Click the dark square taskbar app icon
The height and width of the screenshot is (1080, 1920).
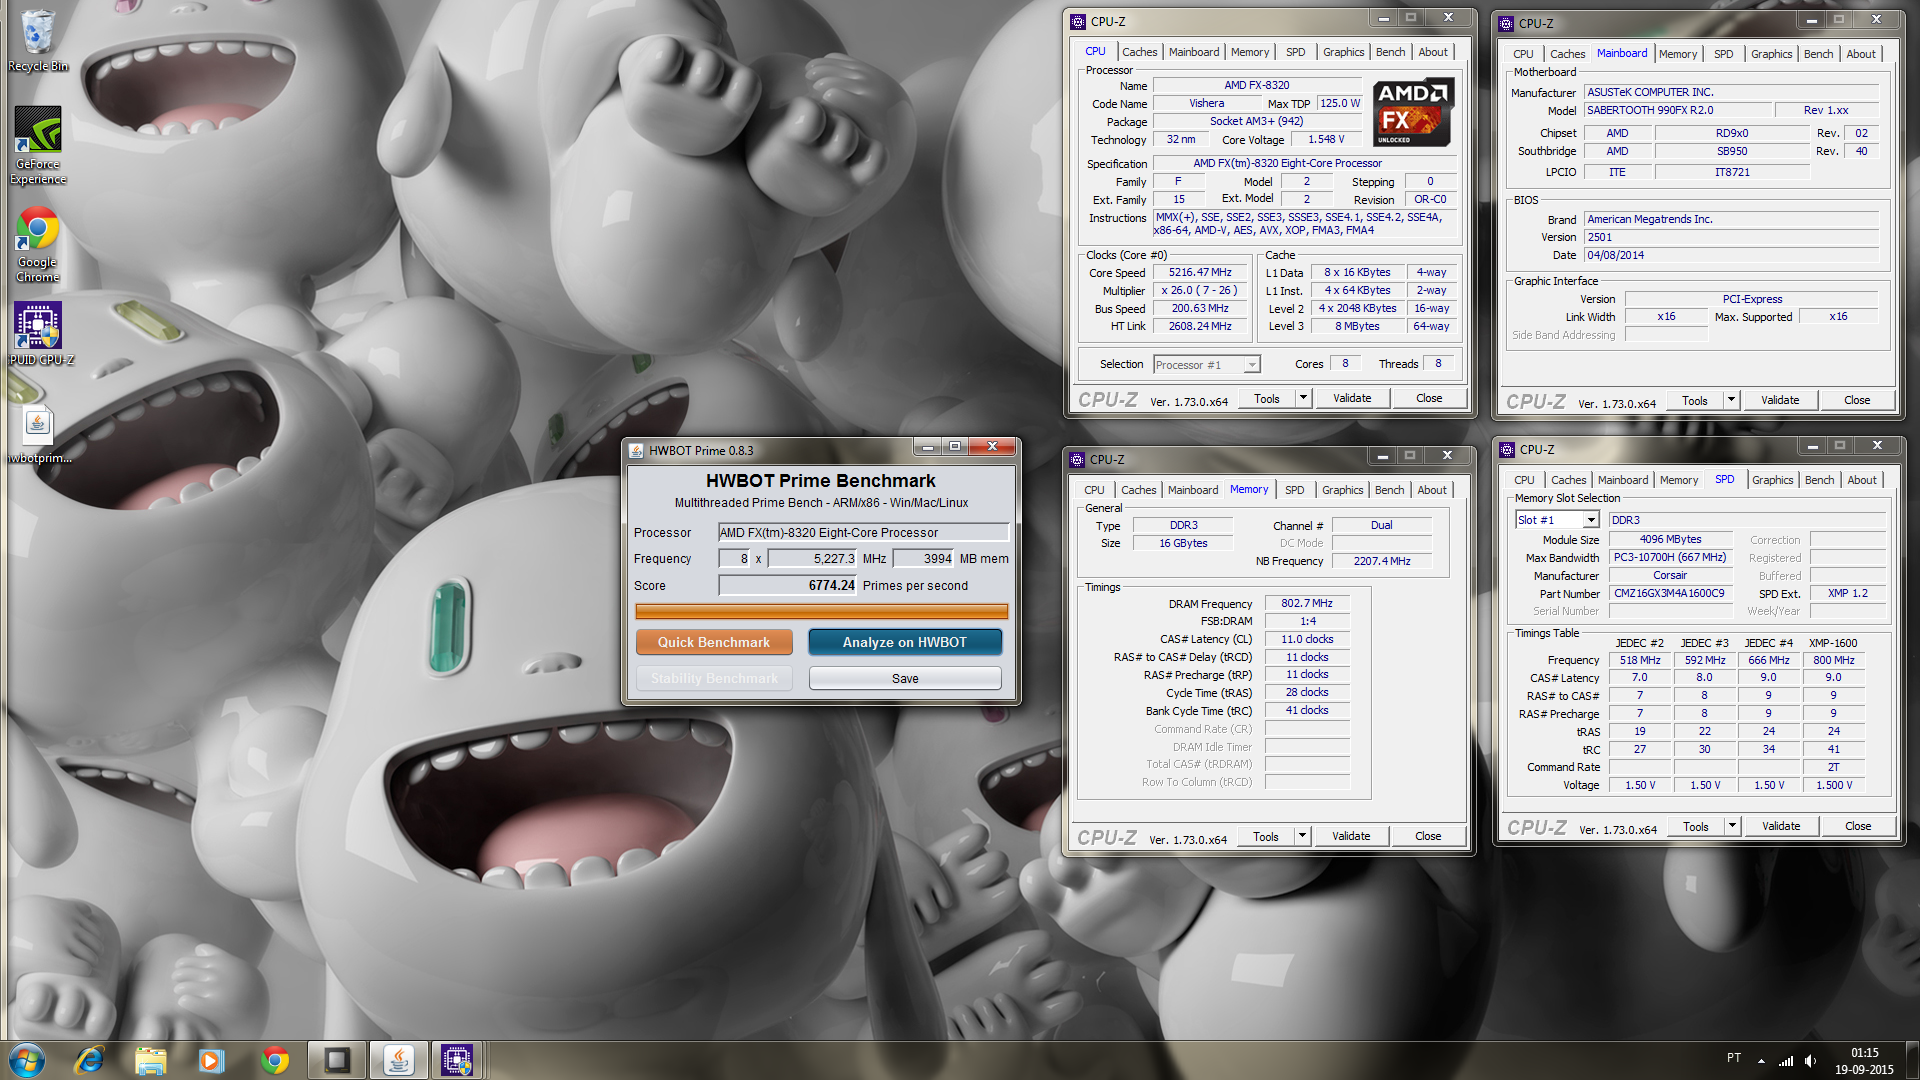[337, 1060]
